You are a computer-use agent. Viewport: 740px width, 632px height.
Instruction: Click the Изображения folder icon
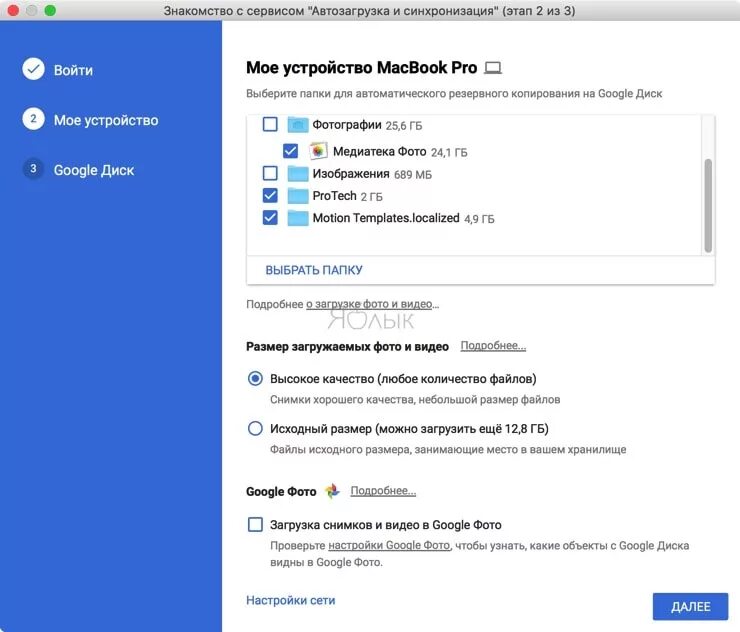(x=298, y=174)
